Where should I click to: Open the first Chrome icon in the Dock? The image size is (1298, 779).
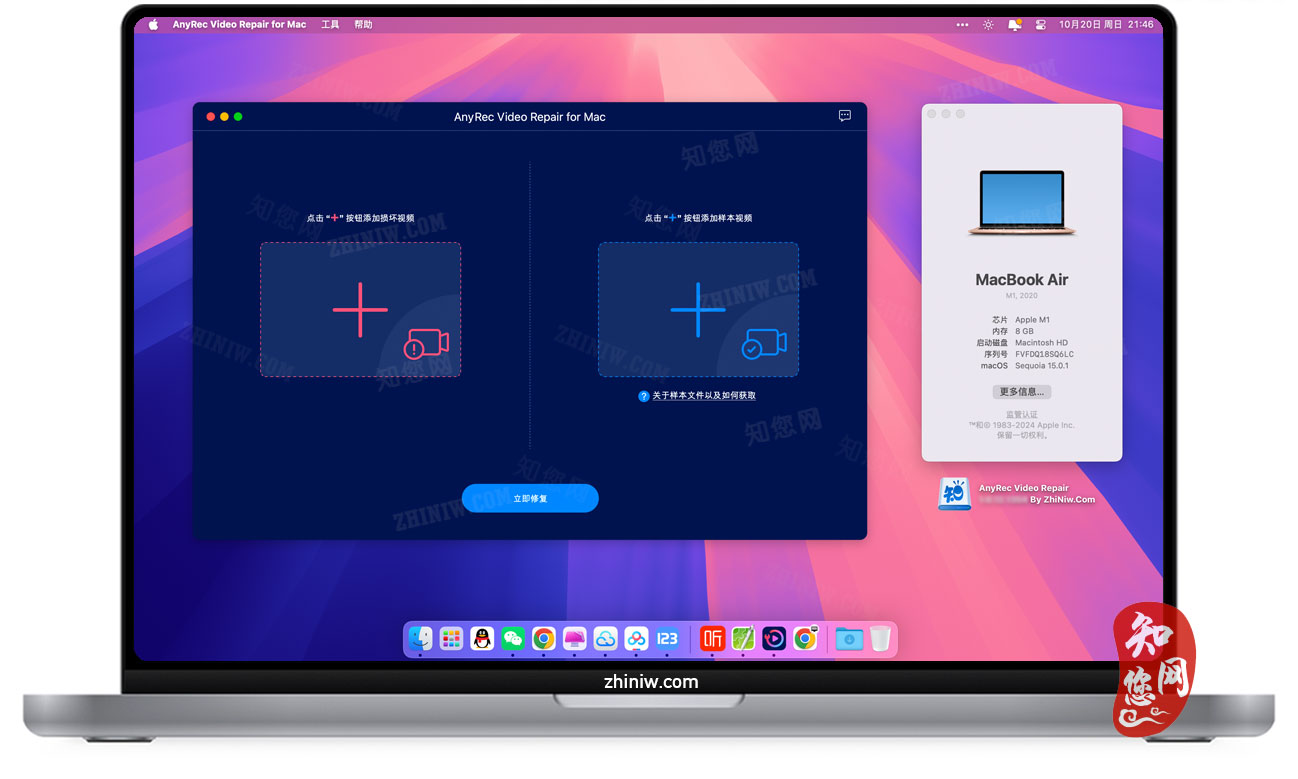[544, 638]
